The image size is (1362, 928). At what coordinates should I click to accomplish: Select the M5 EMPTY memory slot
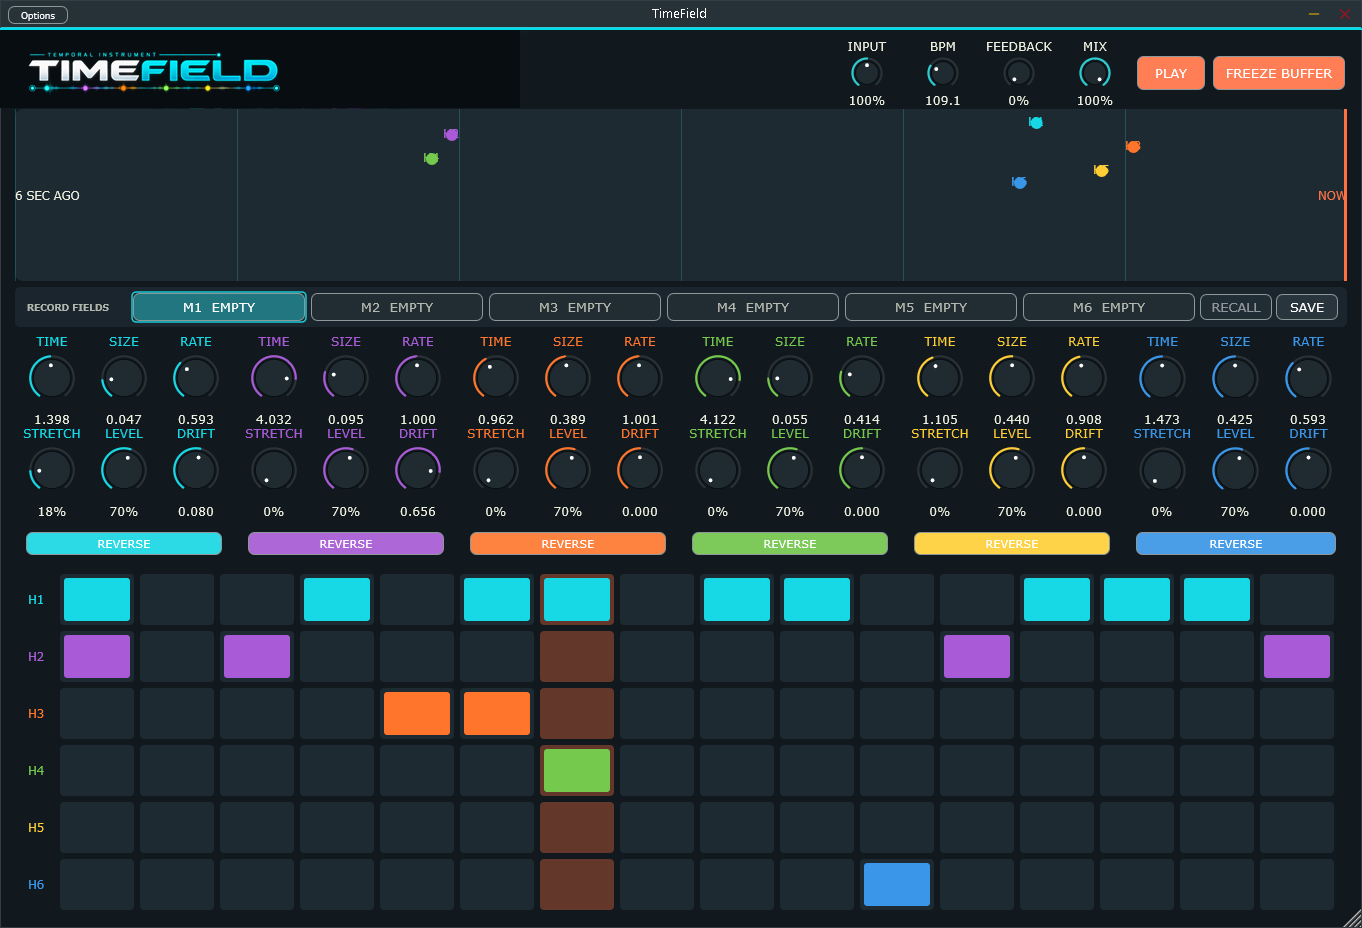coord(931,307)
